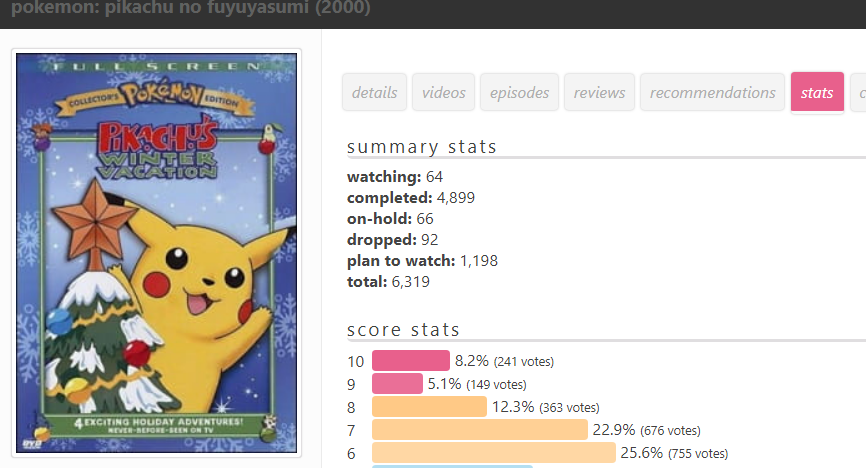Click the score 6 orange bar
This screenshot has height=468, width=866.
pos(494,453)
